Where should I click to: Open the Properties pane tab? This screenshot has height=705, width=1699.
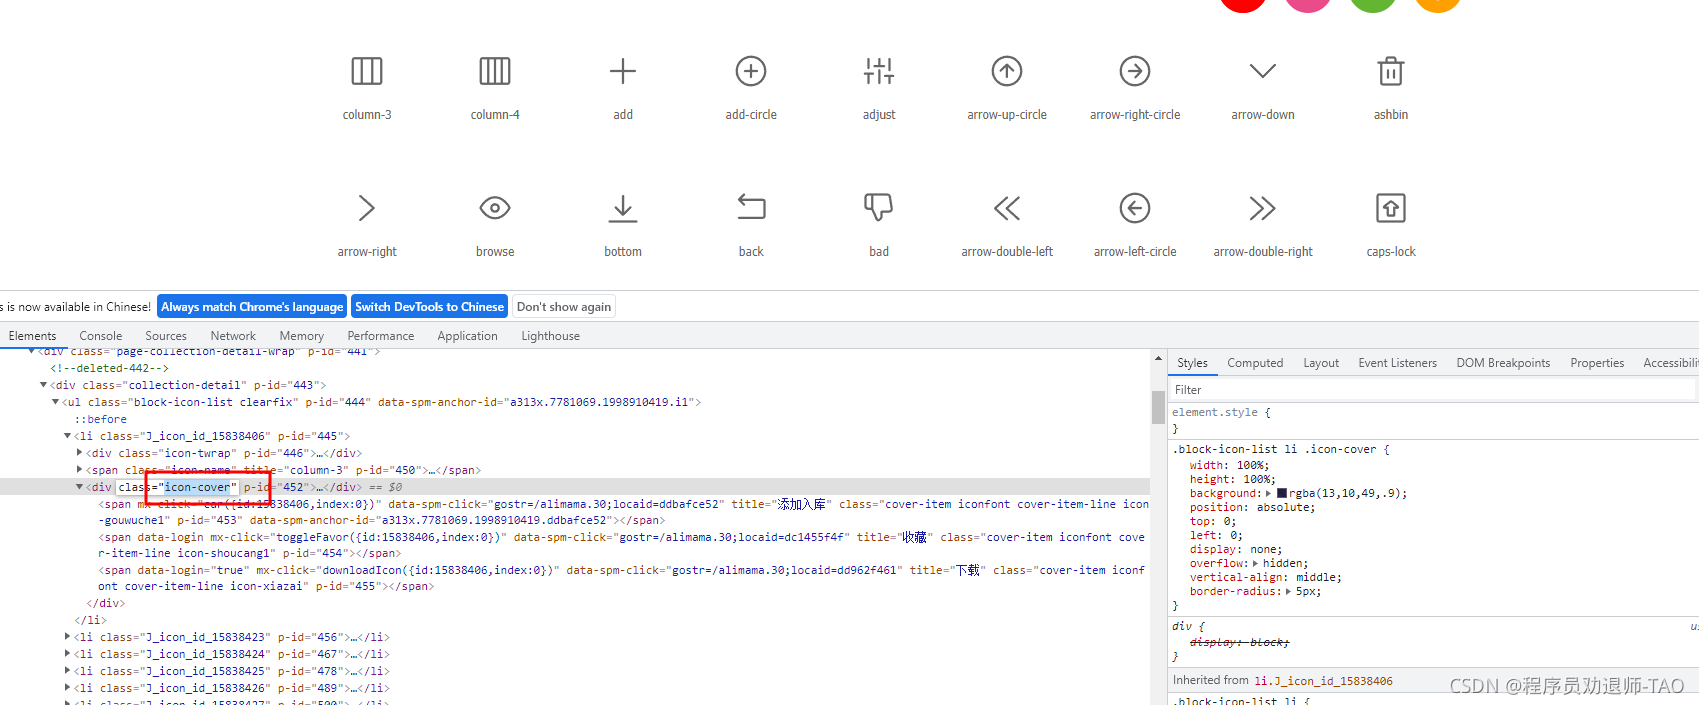point(1597,363)
